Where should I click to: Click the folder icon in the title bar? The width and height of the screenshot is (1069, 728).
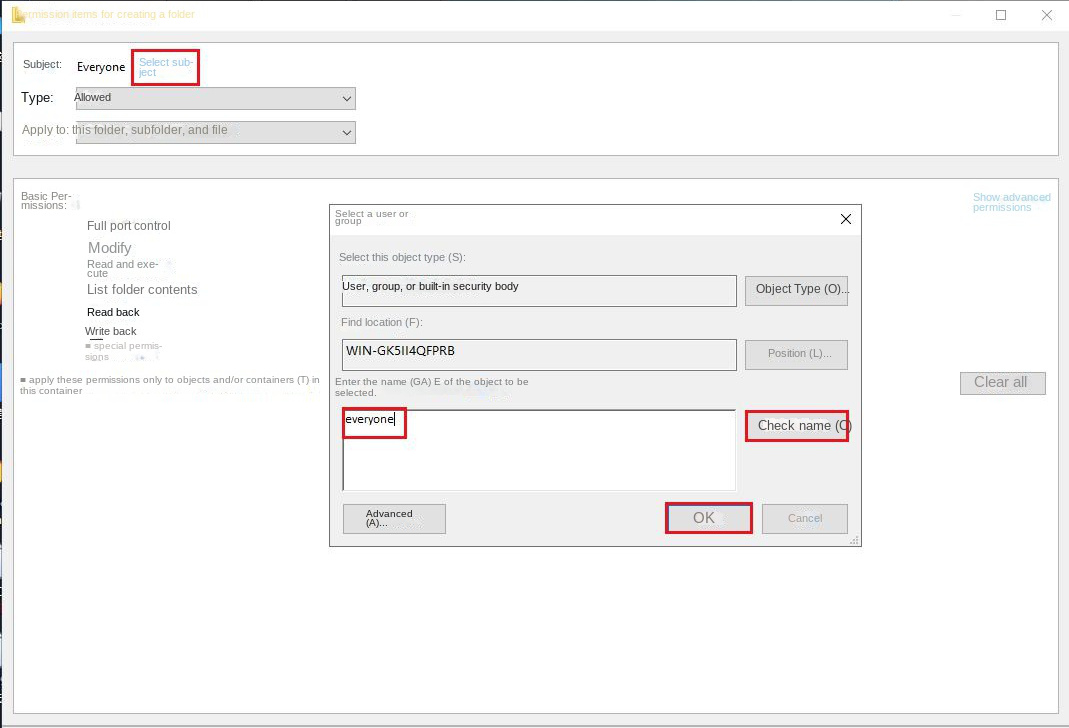18,15
